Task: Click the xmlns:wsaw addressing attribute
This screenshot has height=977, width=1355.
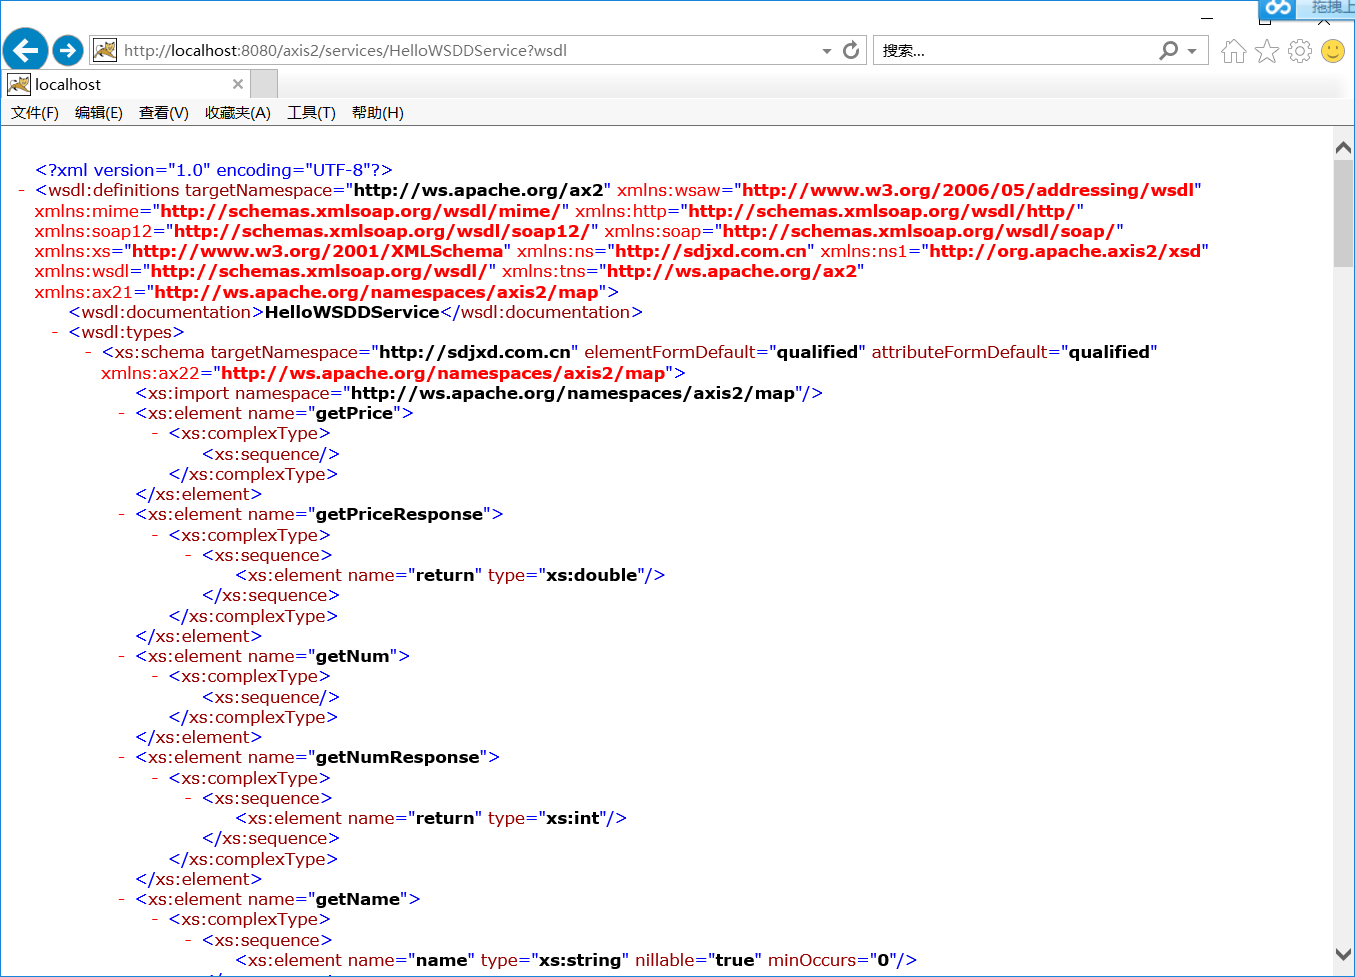Action: [x=909, y=190]
